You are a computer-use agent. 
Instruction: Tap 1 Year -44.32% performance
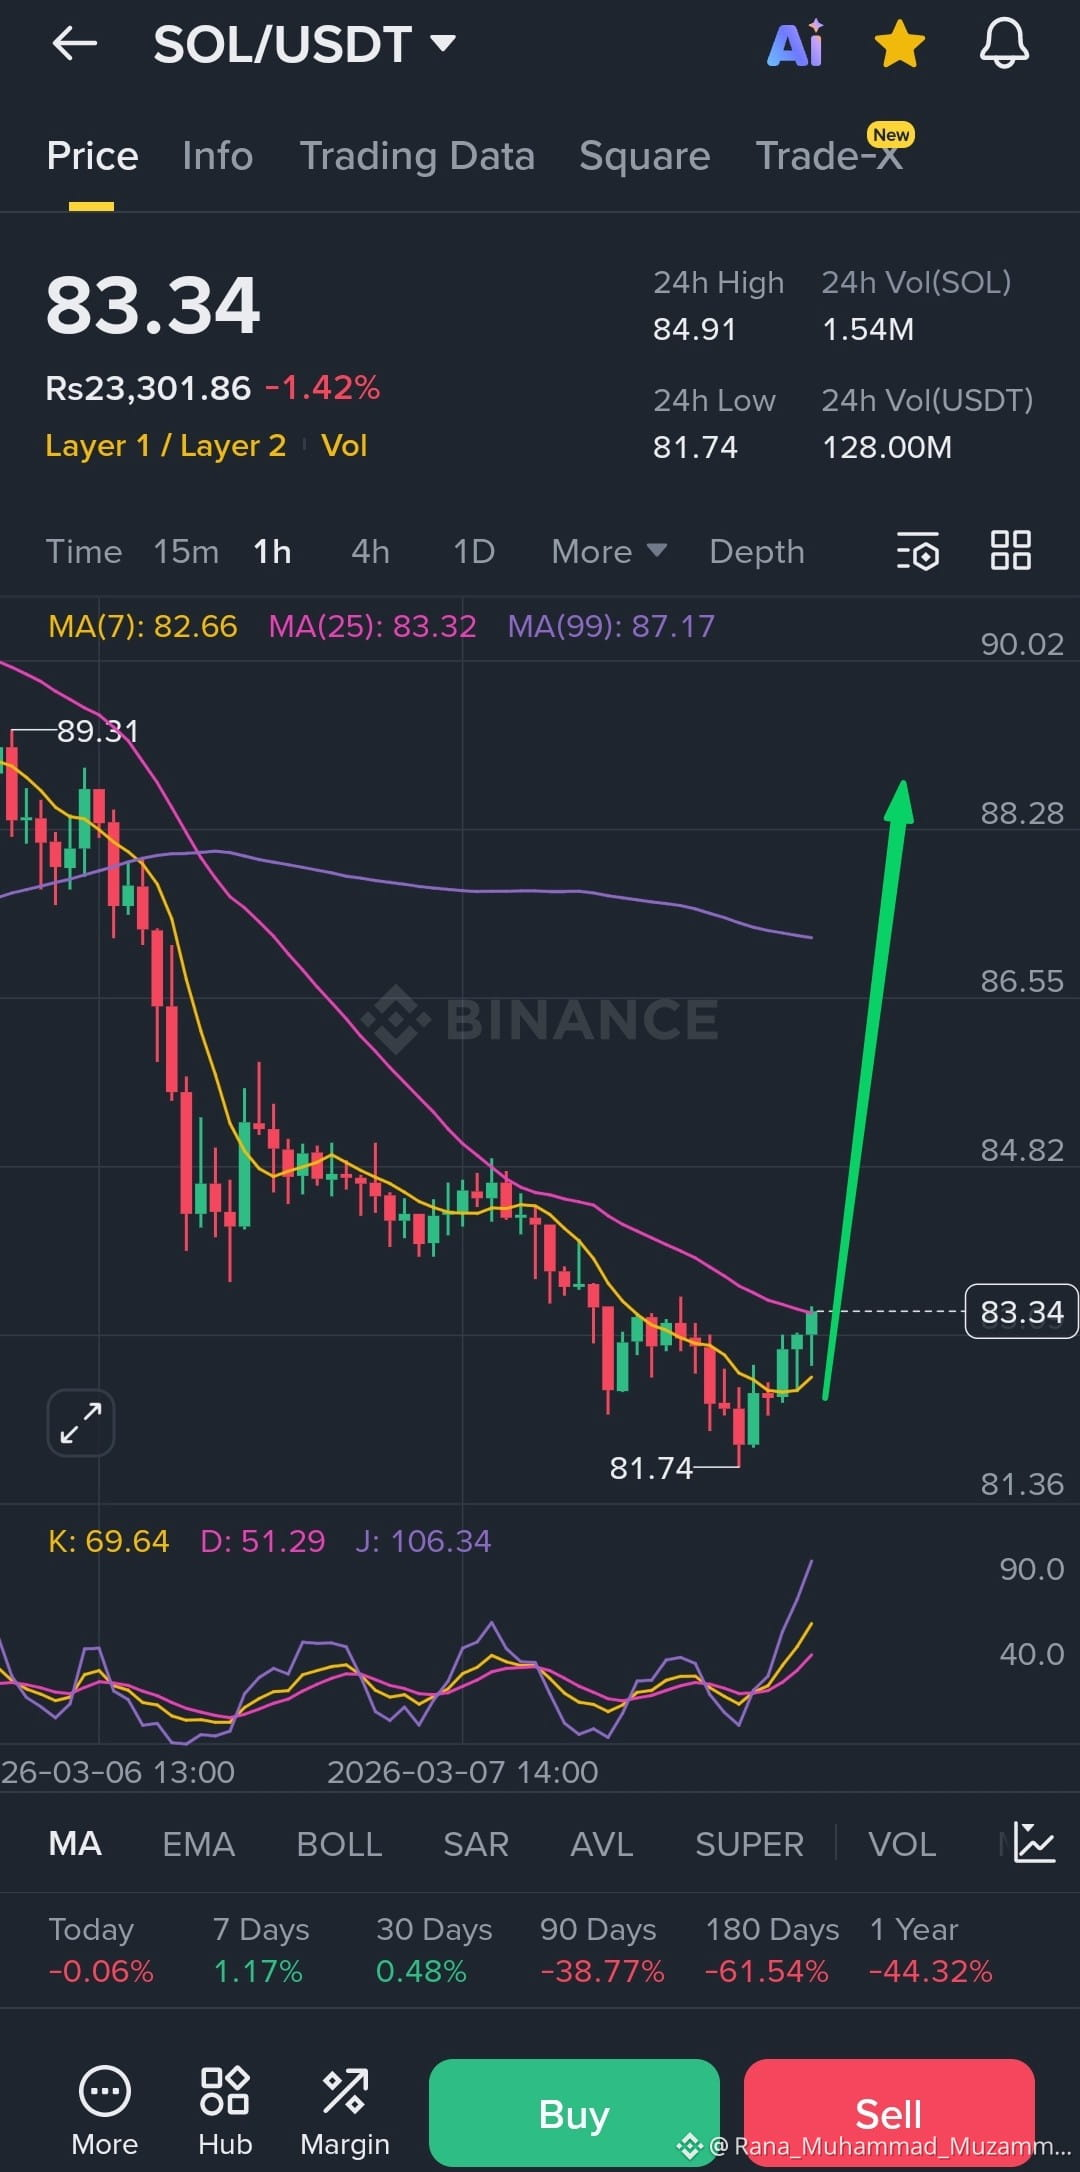[x=931, y=1950]
